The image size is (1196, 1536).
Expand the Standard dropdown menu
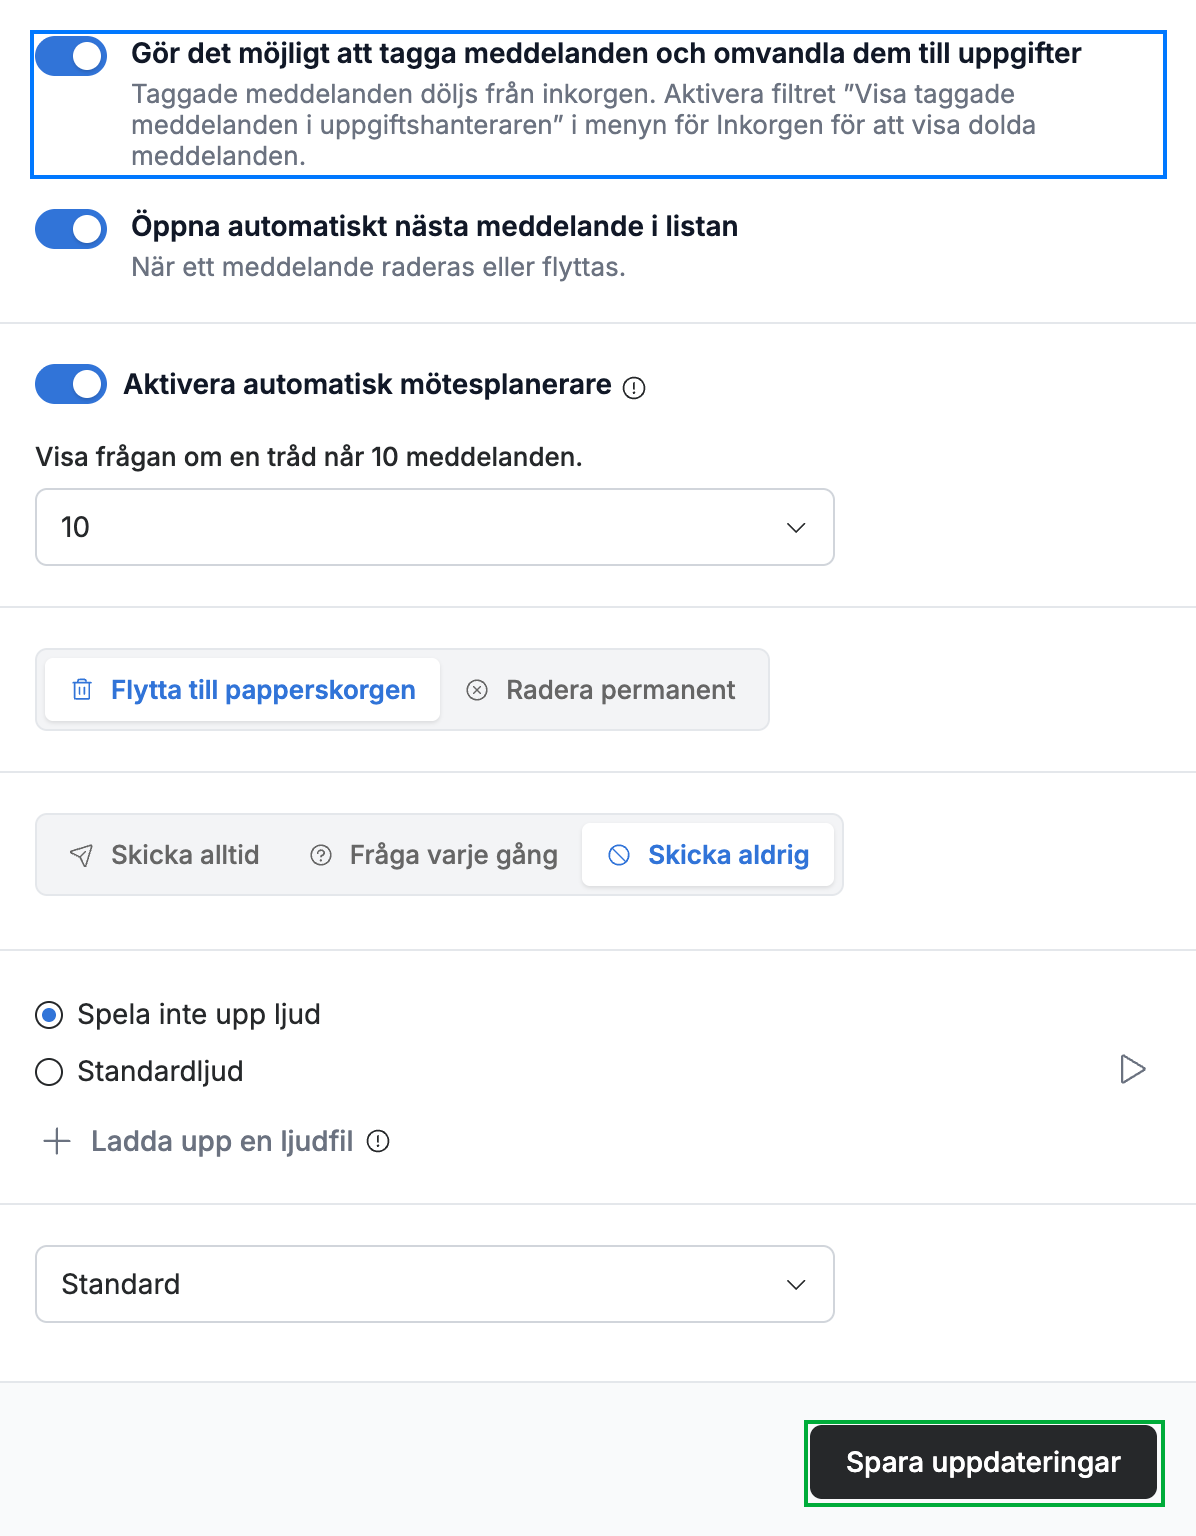tap(435, 1284)
